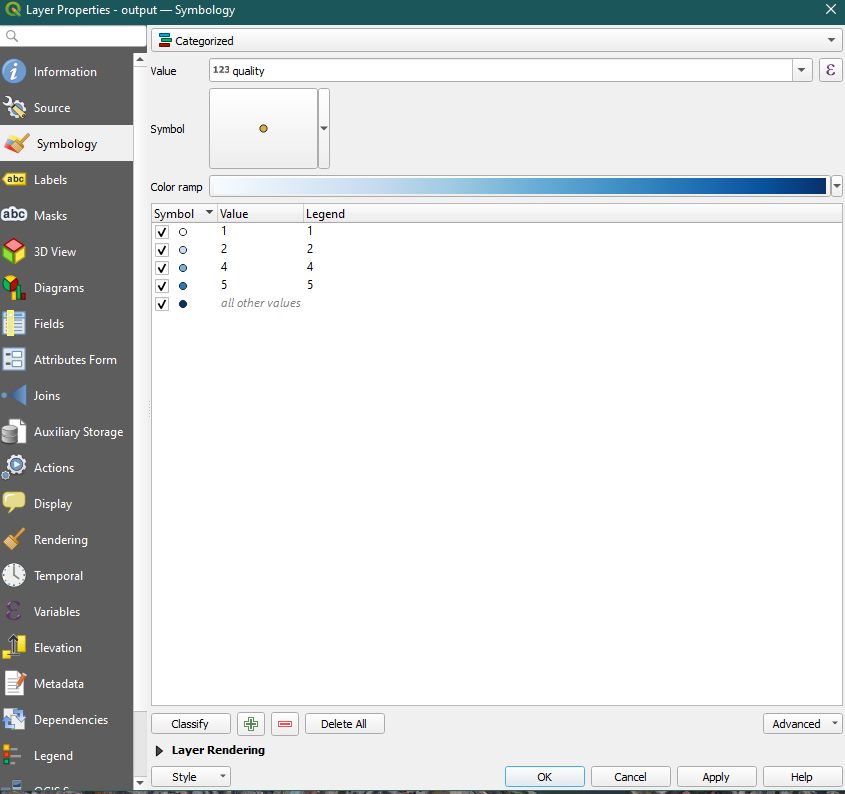Click the Classify button
This screenshot has height=794, width=845.
coord(190,723)
